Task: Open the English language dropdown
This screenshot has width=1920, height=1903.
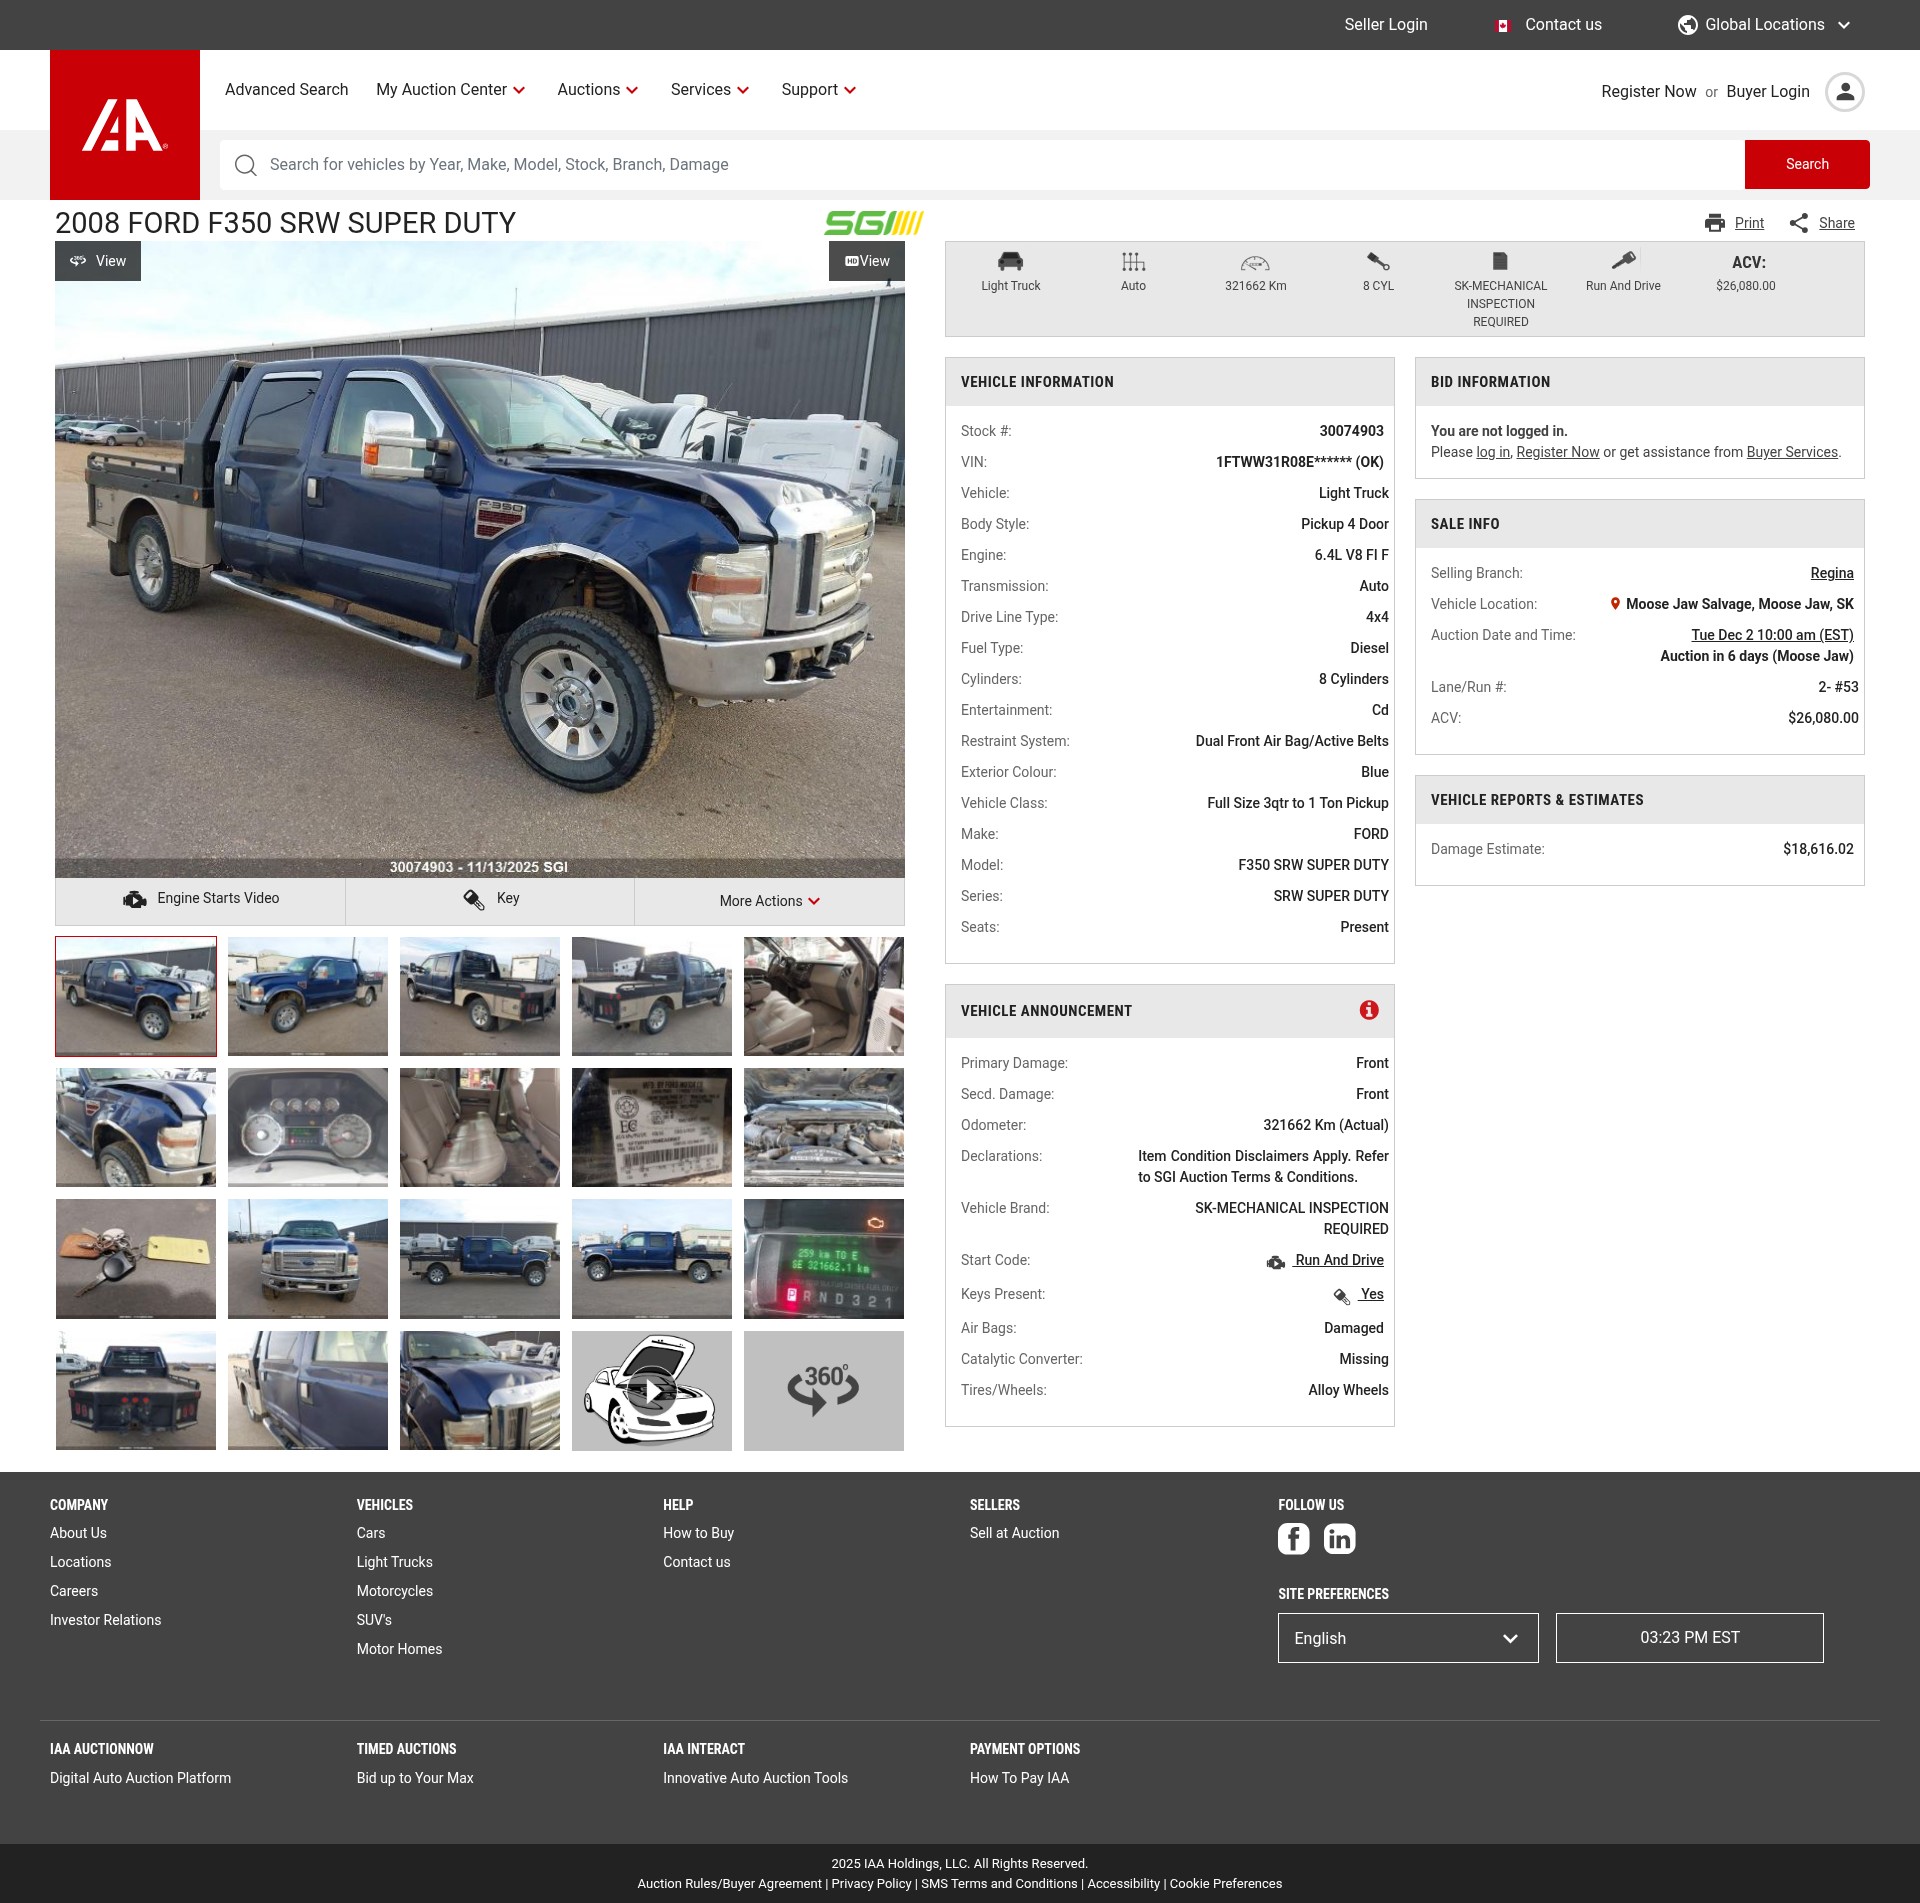Action: 1408,1638
